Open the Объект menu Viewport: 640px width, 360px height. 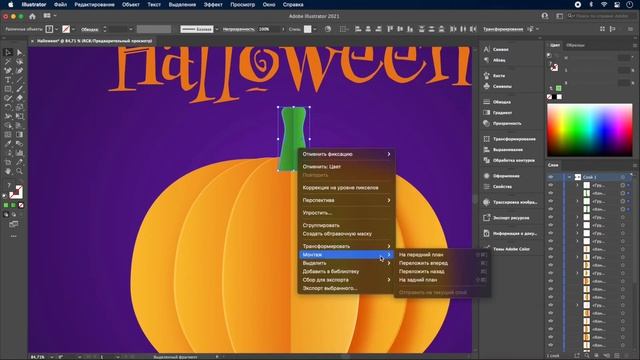pyautogui.click(x=131, y=4)
